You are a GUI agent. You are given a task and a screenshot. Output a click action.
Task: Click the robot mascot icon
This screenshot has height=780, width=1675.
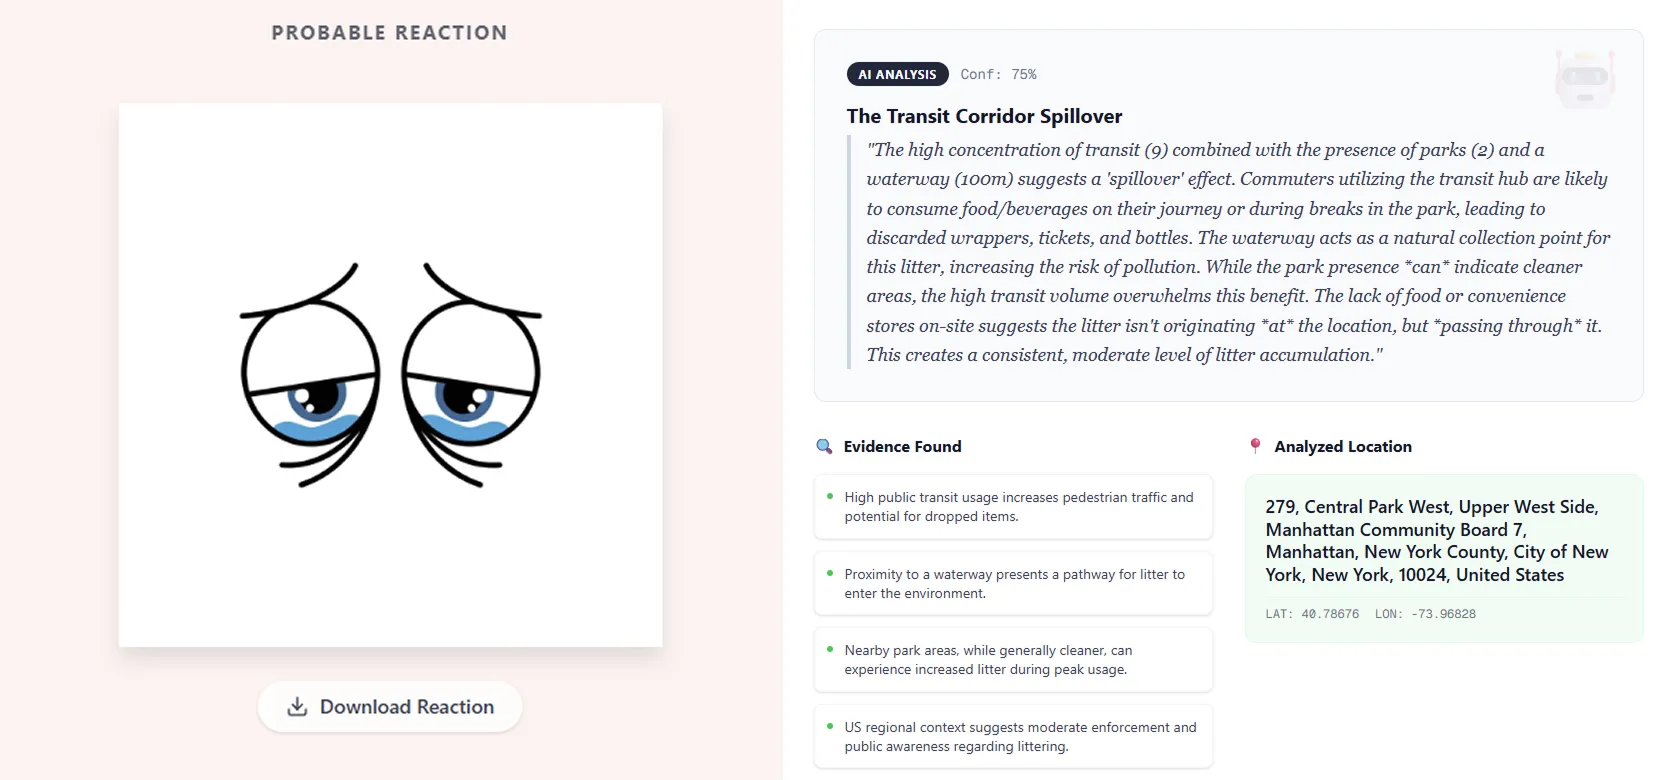[x=1585, y=78]
